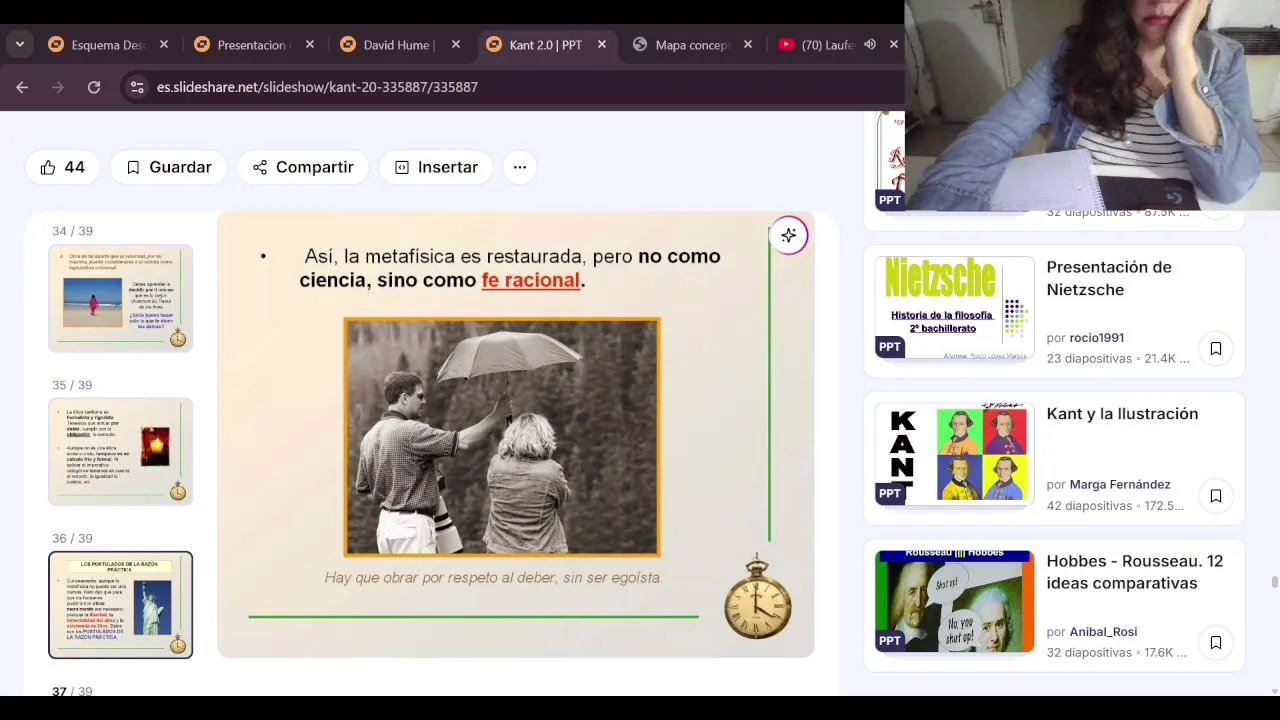Open Kant y la Ilustración recommendation
The width and height of the screenshot is (1280, 720).
1122,414
